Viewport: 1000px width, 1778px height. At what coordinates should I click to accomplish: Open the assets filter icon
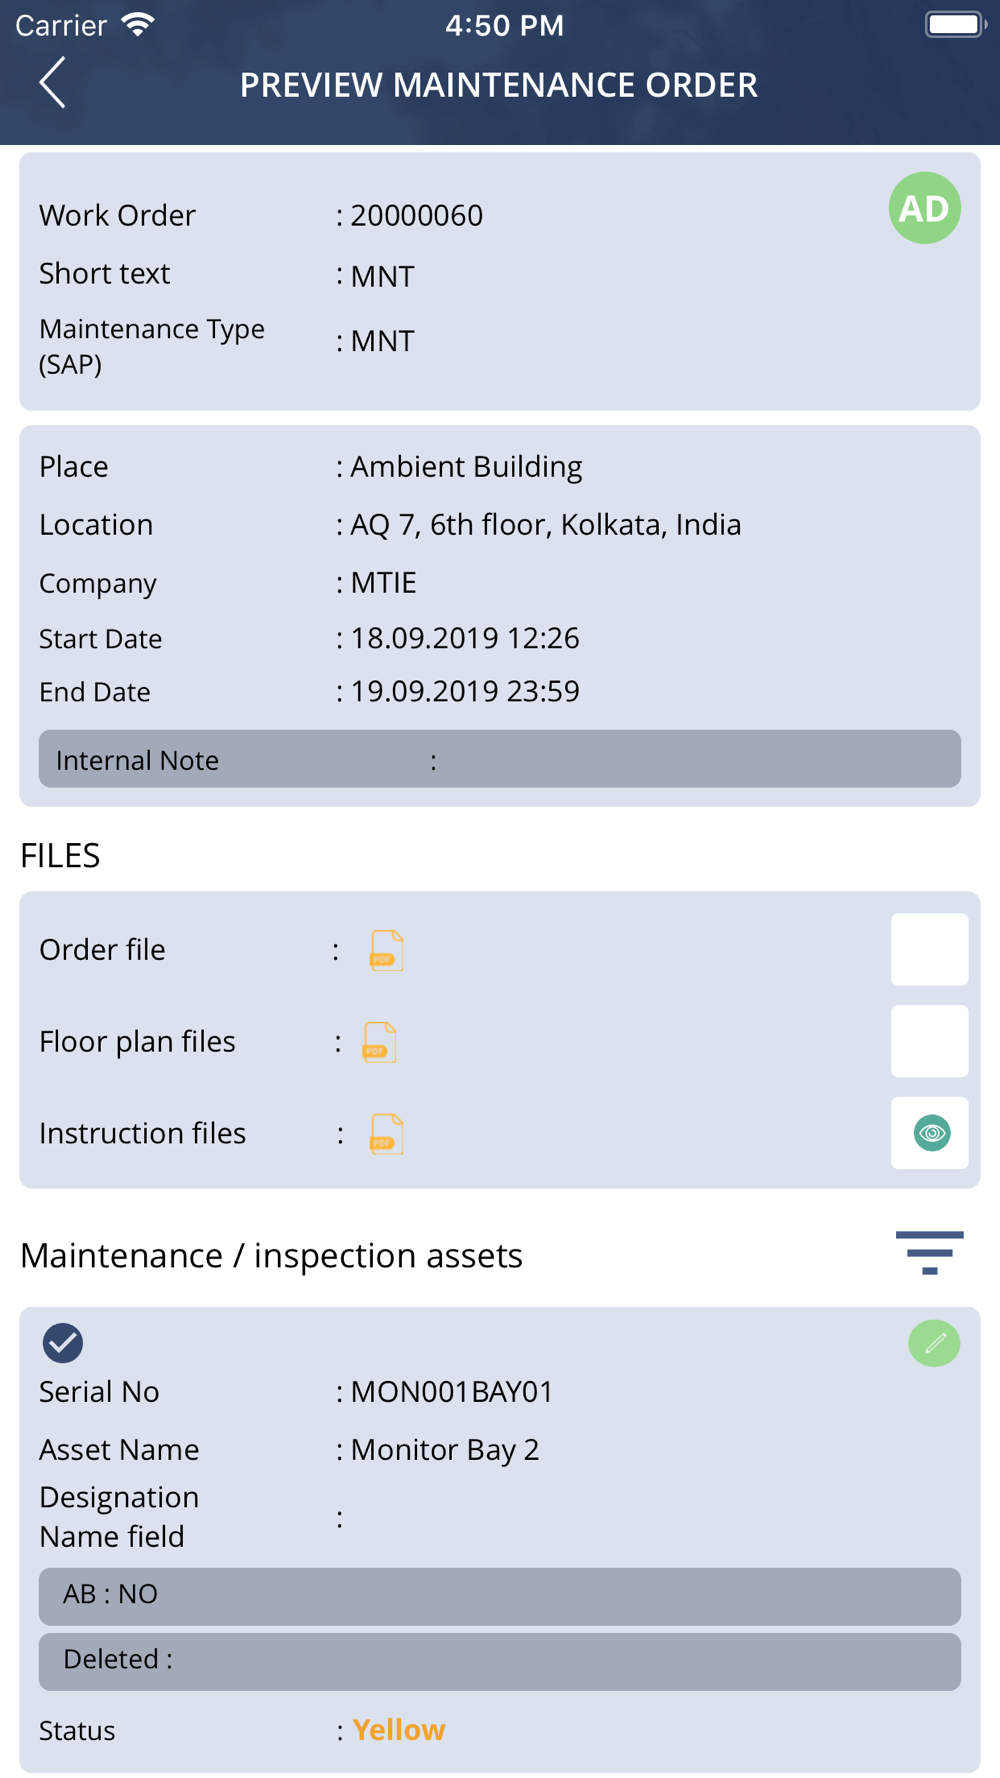pyautogui.click(x=930, y=1253)
